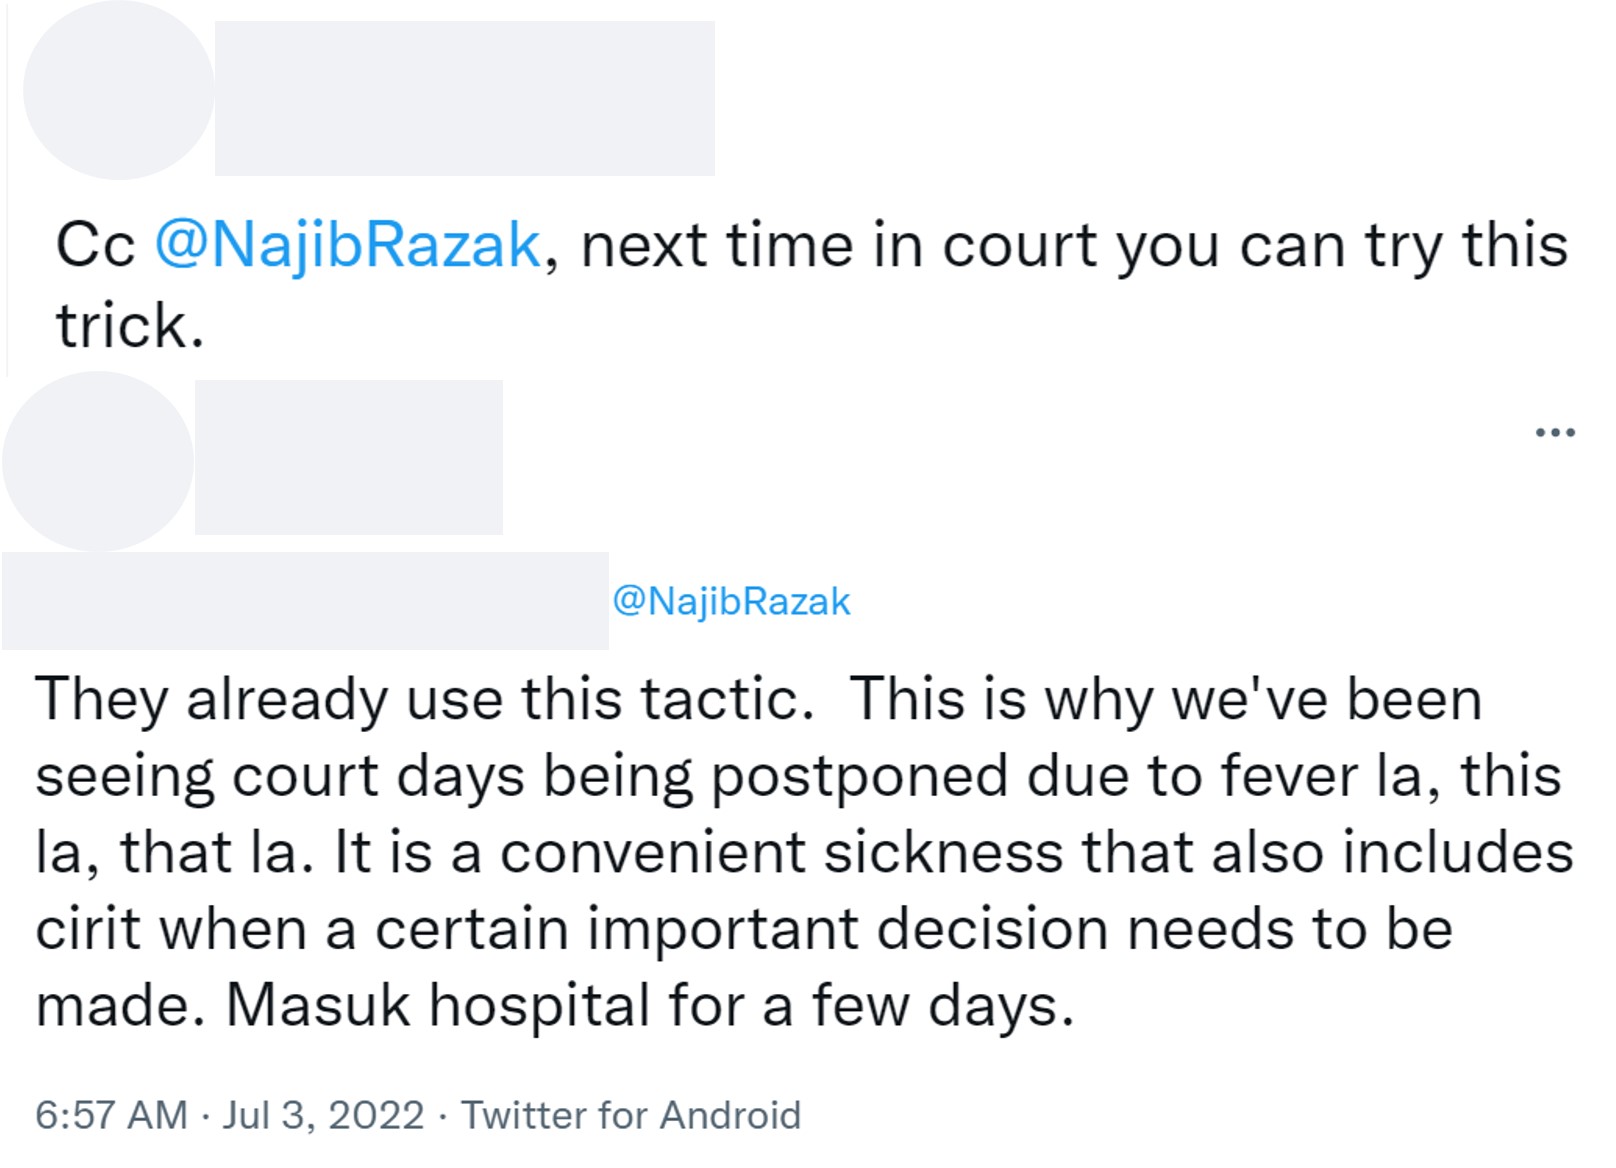Click the redacted replying-to block
Image resolution: width=1616 pixels, height=1168 pixels.
[x=305, y=601]
